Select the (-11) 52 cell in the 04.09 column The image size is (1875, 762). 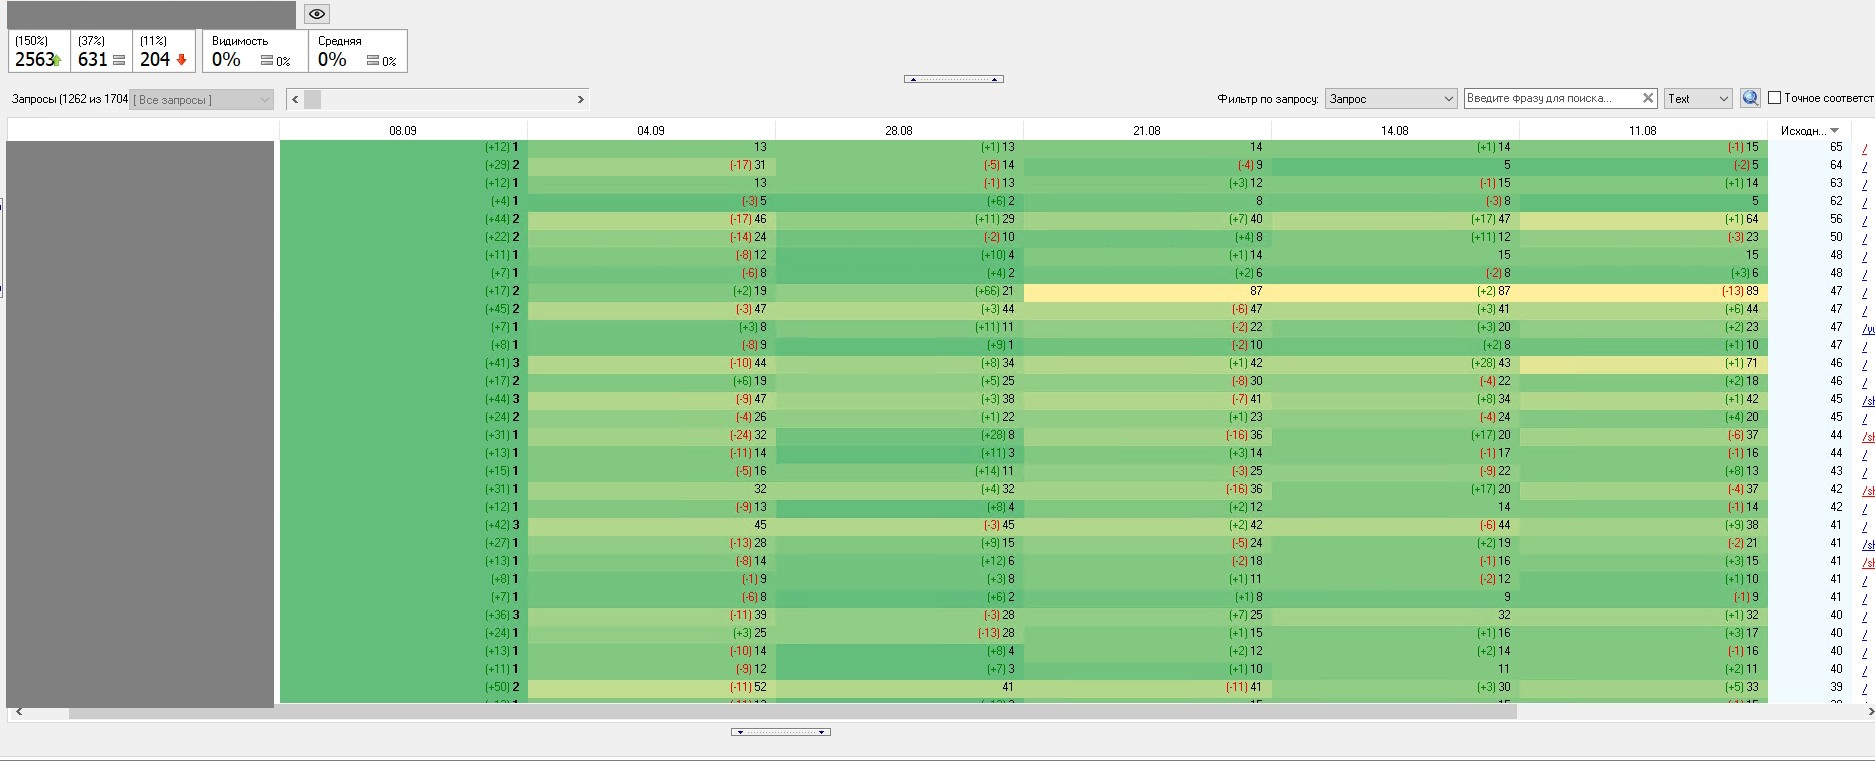[651, 687]
